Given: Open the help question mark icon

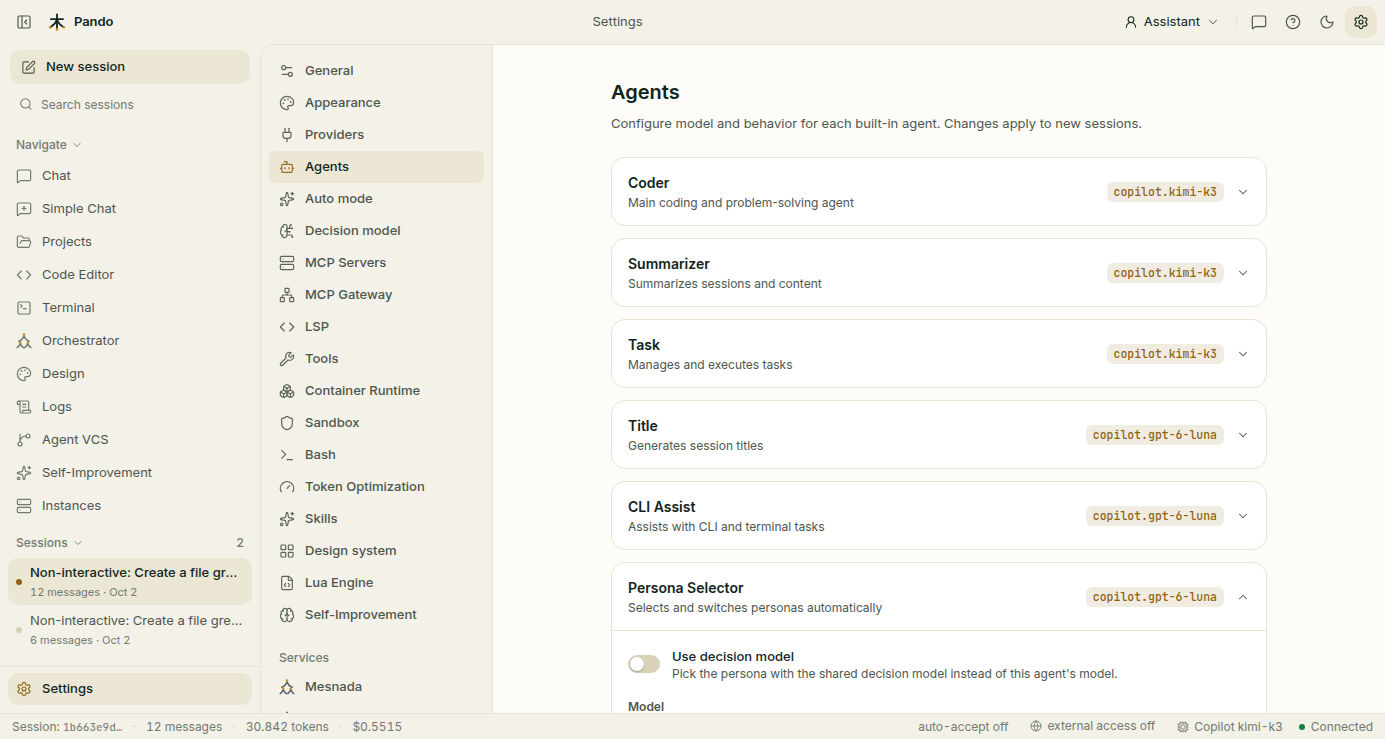Looking at the screenshot, I should 1293,22.
